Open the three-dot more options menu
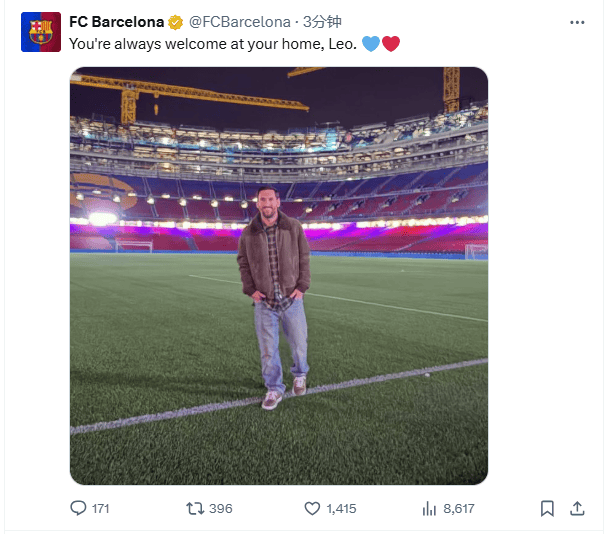This screenshot has width=604, height=534. 577,22
